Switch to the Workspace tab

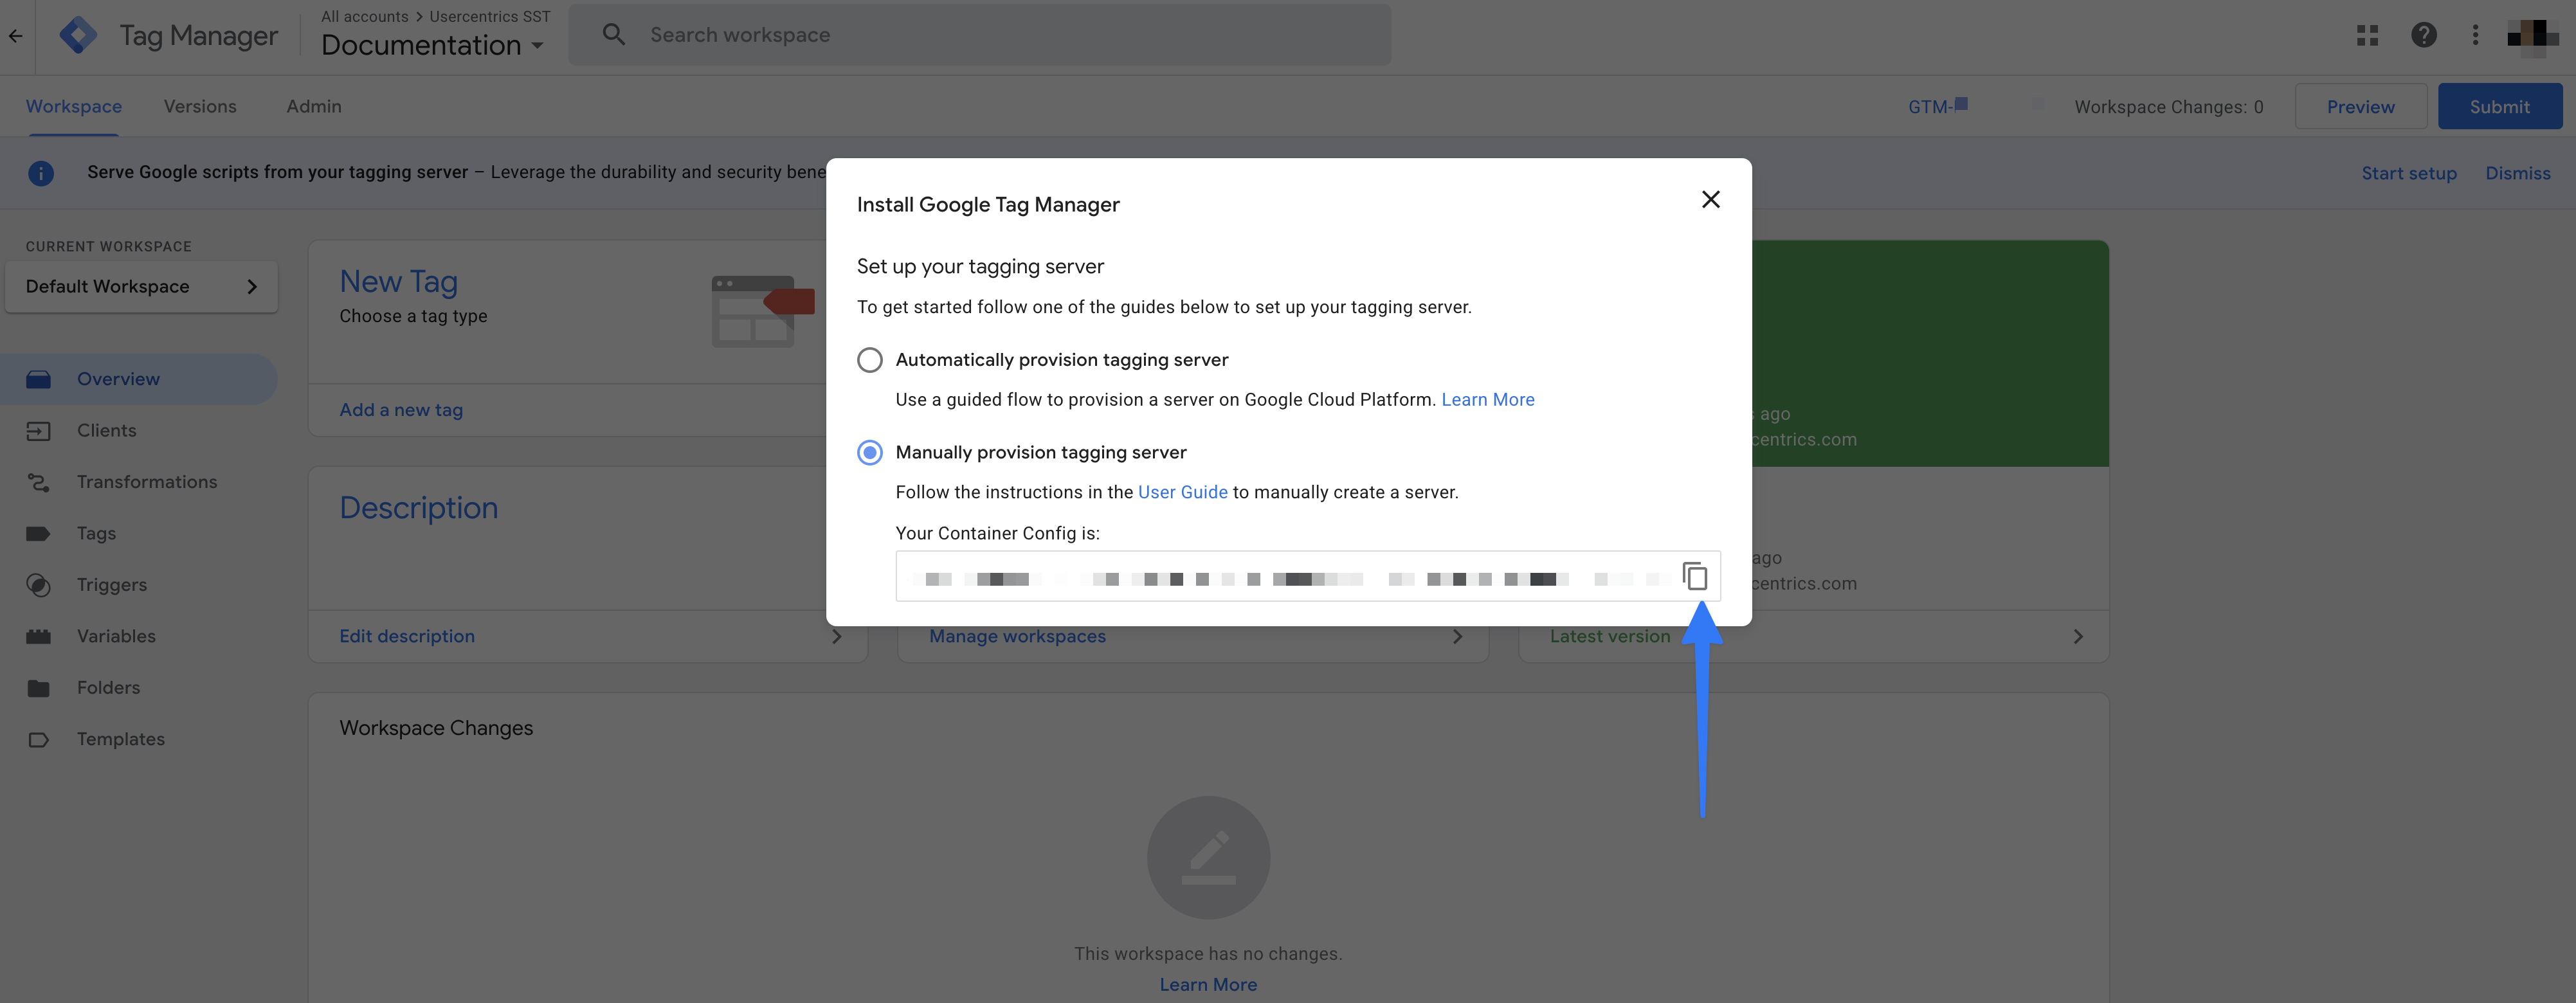(74, 106)
